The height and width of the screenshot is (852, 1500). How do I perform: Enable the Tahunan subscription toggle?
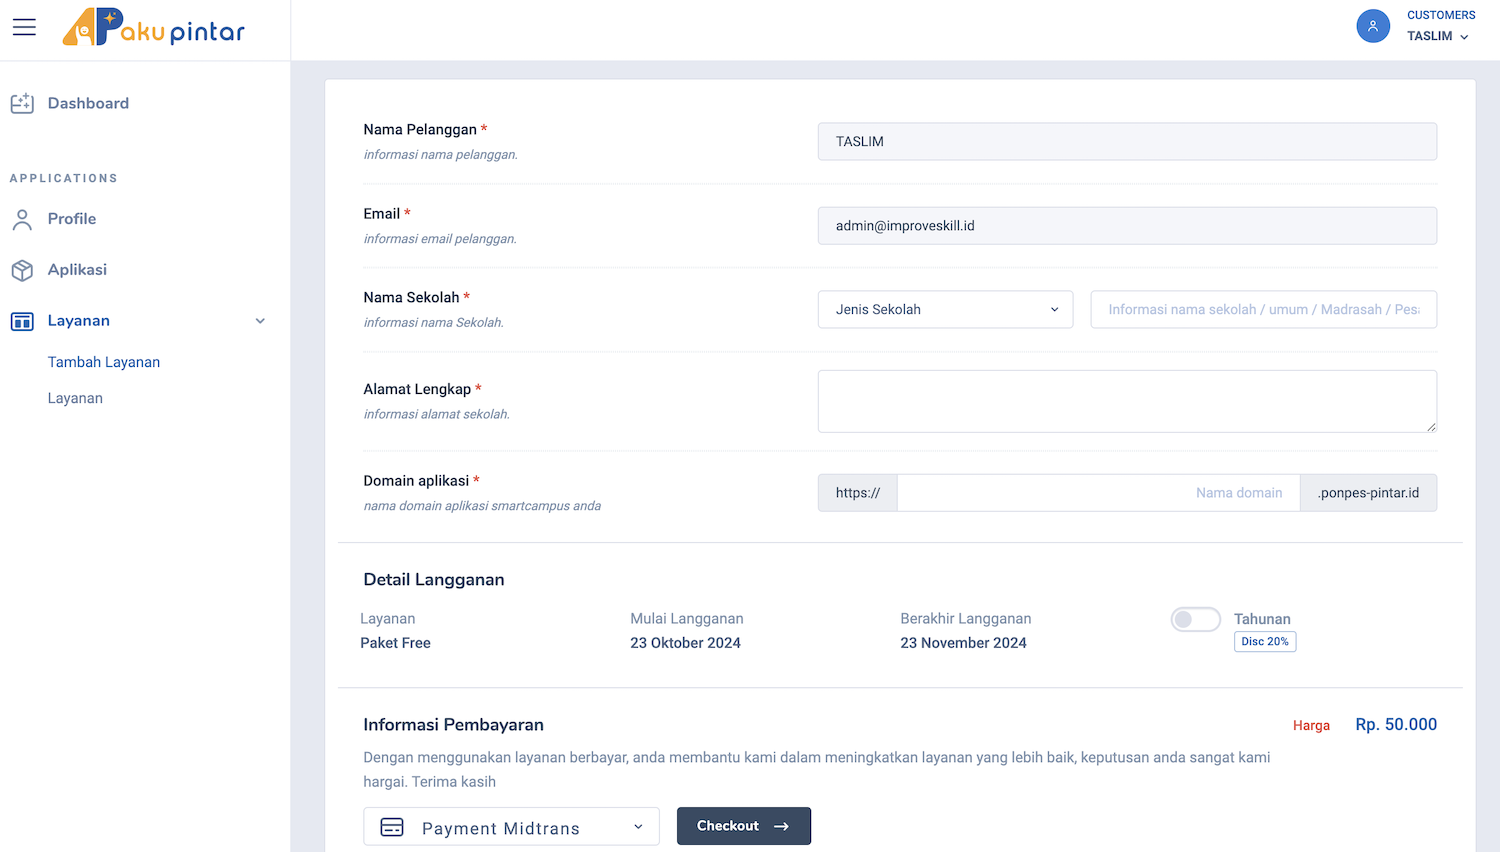[x=1195, y=619]
